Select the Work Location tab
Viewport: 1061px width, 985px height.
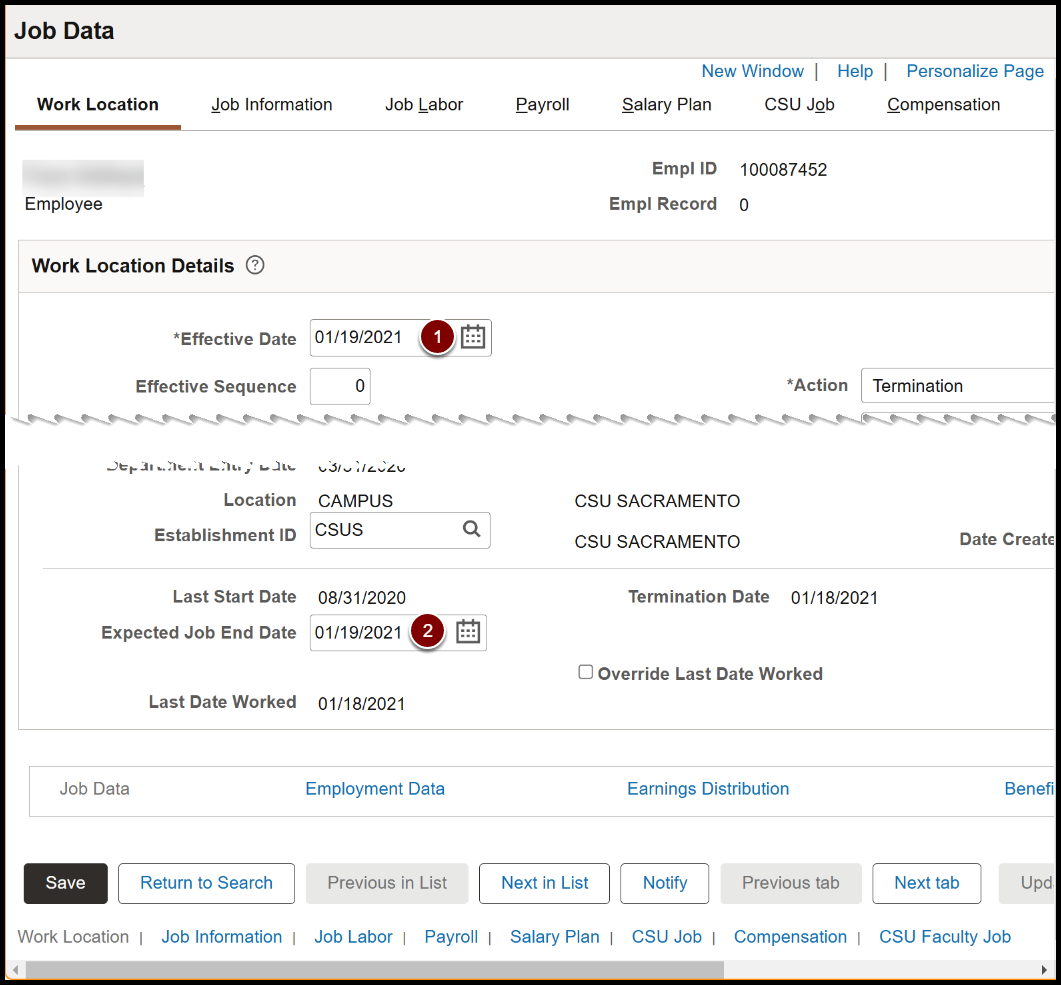[x=97, y=104]
